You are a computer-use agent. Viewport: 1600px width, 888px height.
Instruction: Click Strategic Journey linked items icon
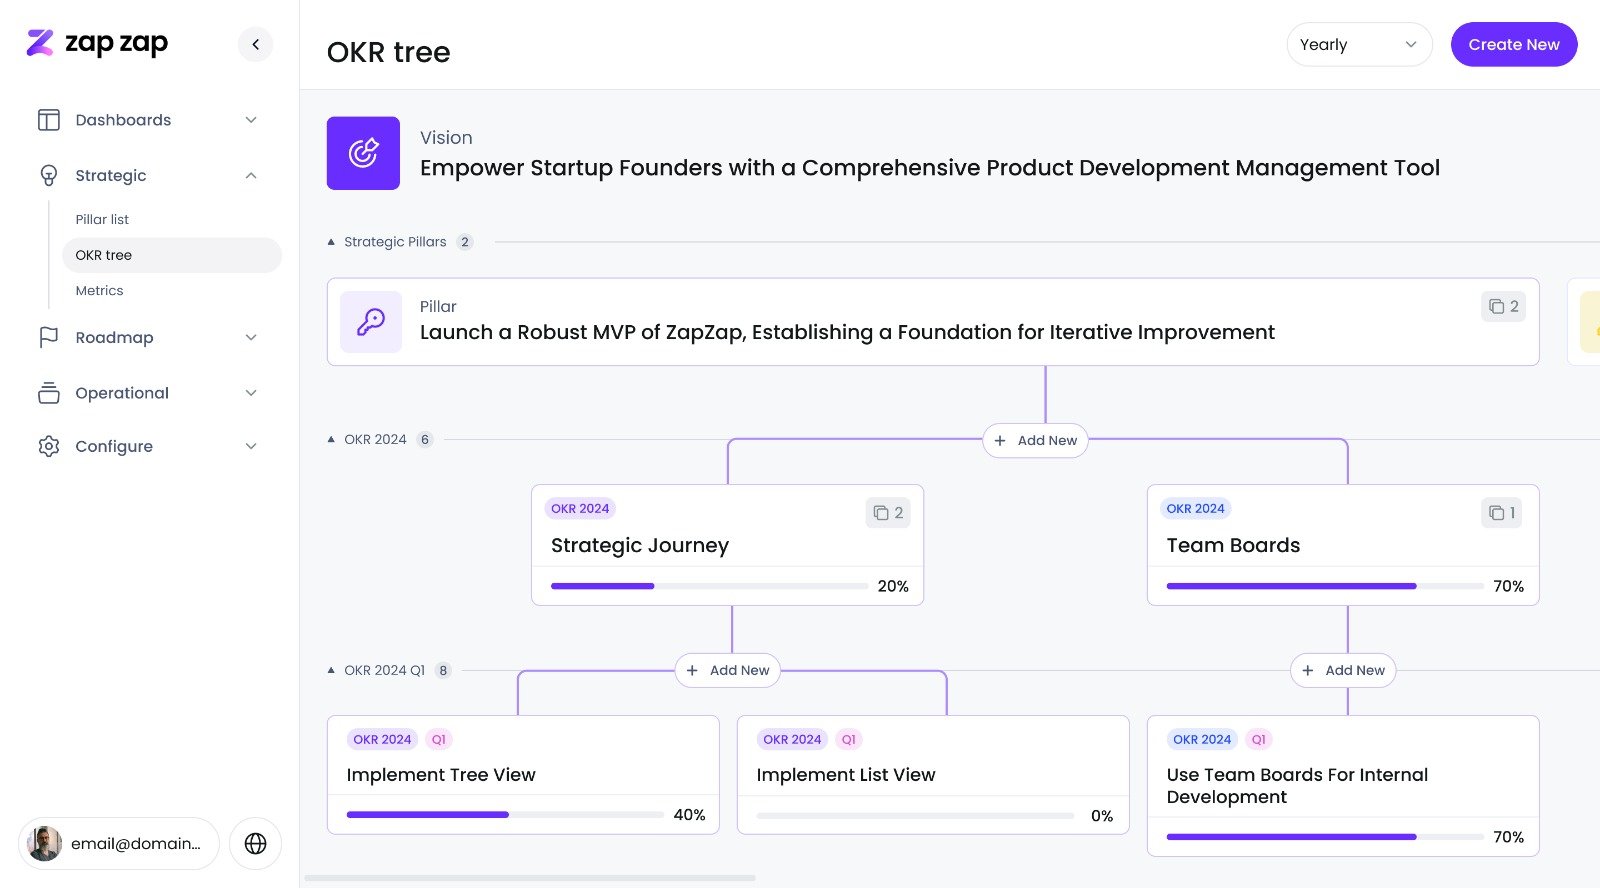point(887,513)
